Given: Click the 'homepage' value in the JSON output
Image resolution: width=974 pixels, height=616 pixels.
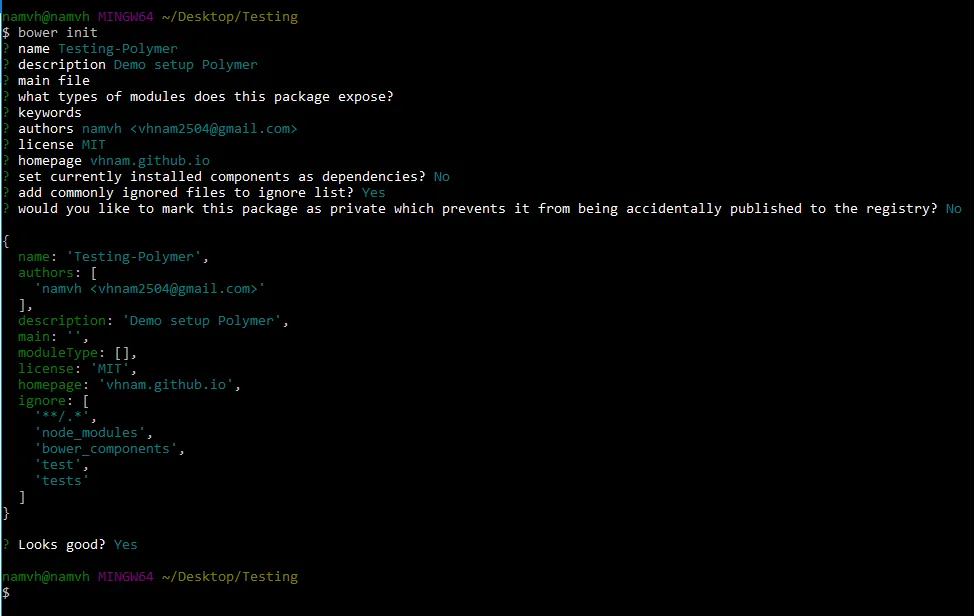Looking at the screenshot, I should [169, 384].
